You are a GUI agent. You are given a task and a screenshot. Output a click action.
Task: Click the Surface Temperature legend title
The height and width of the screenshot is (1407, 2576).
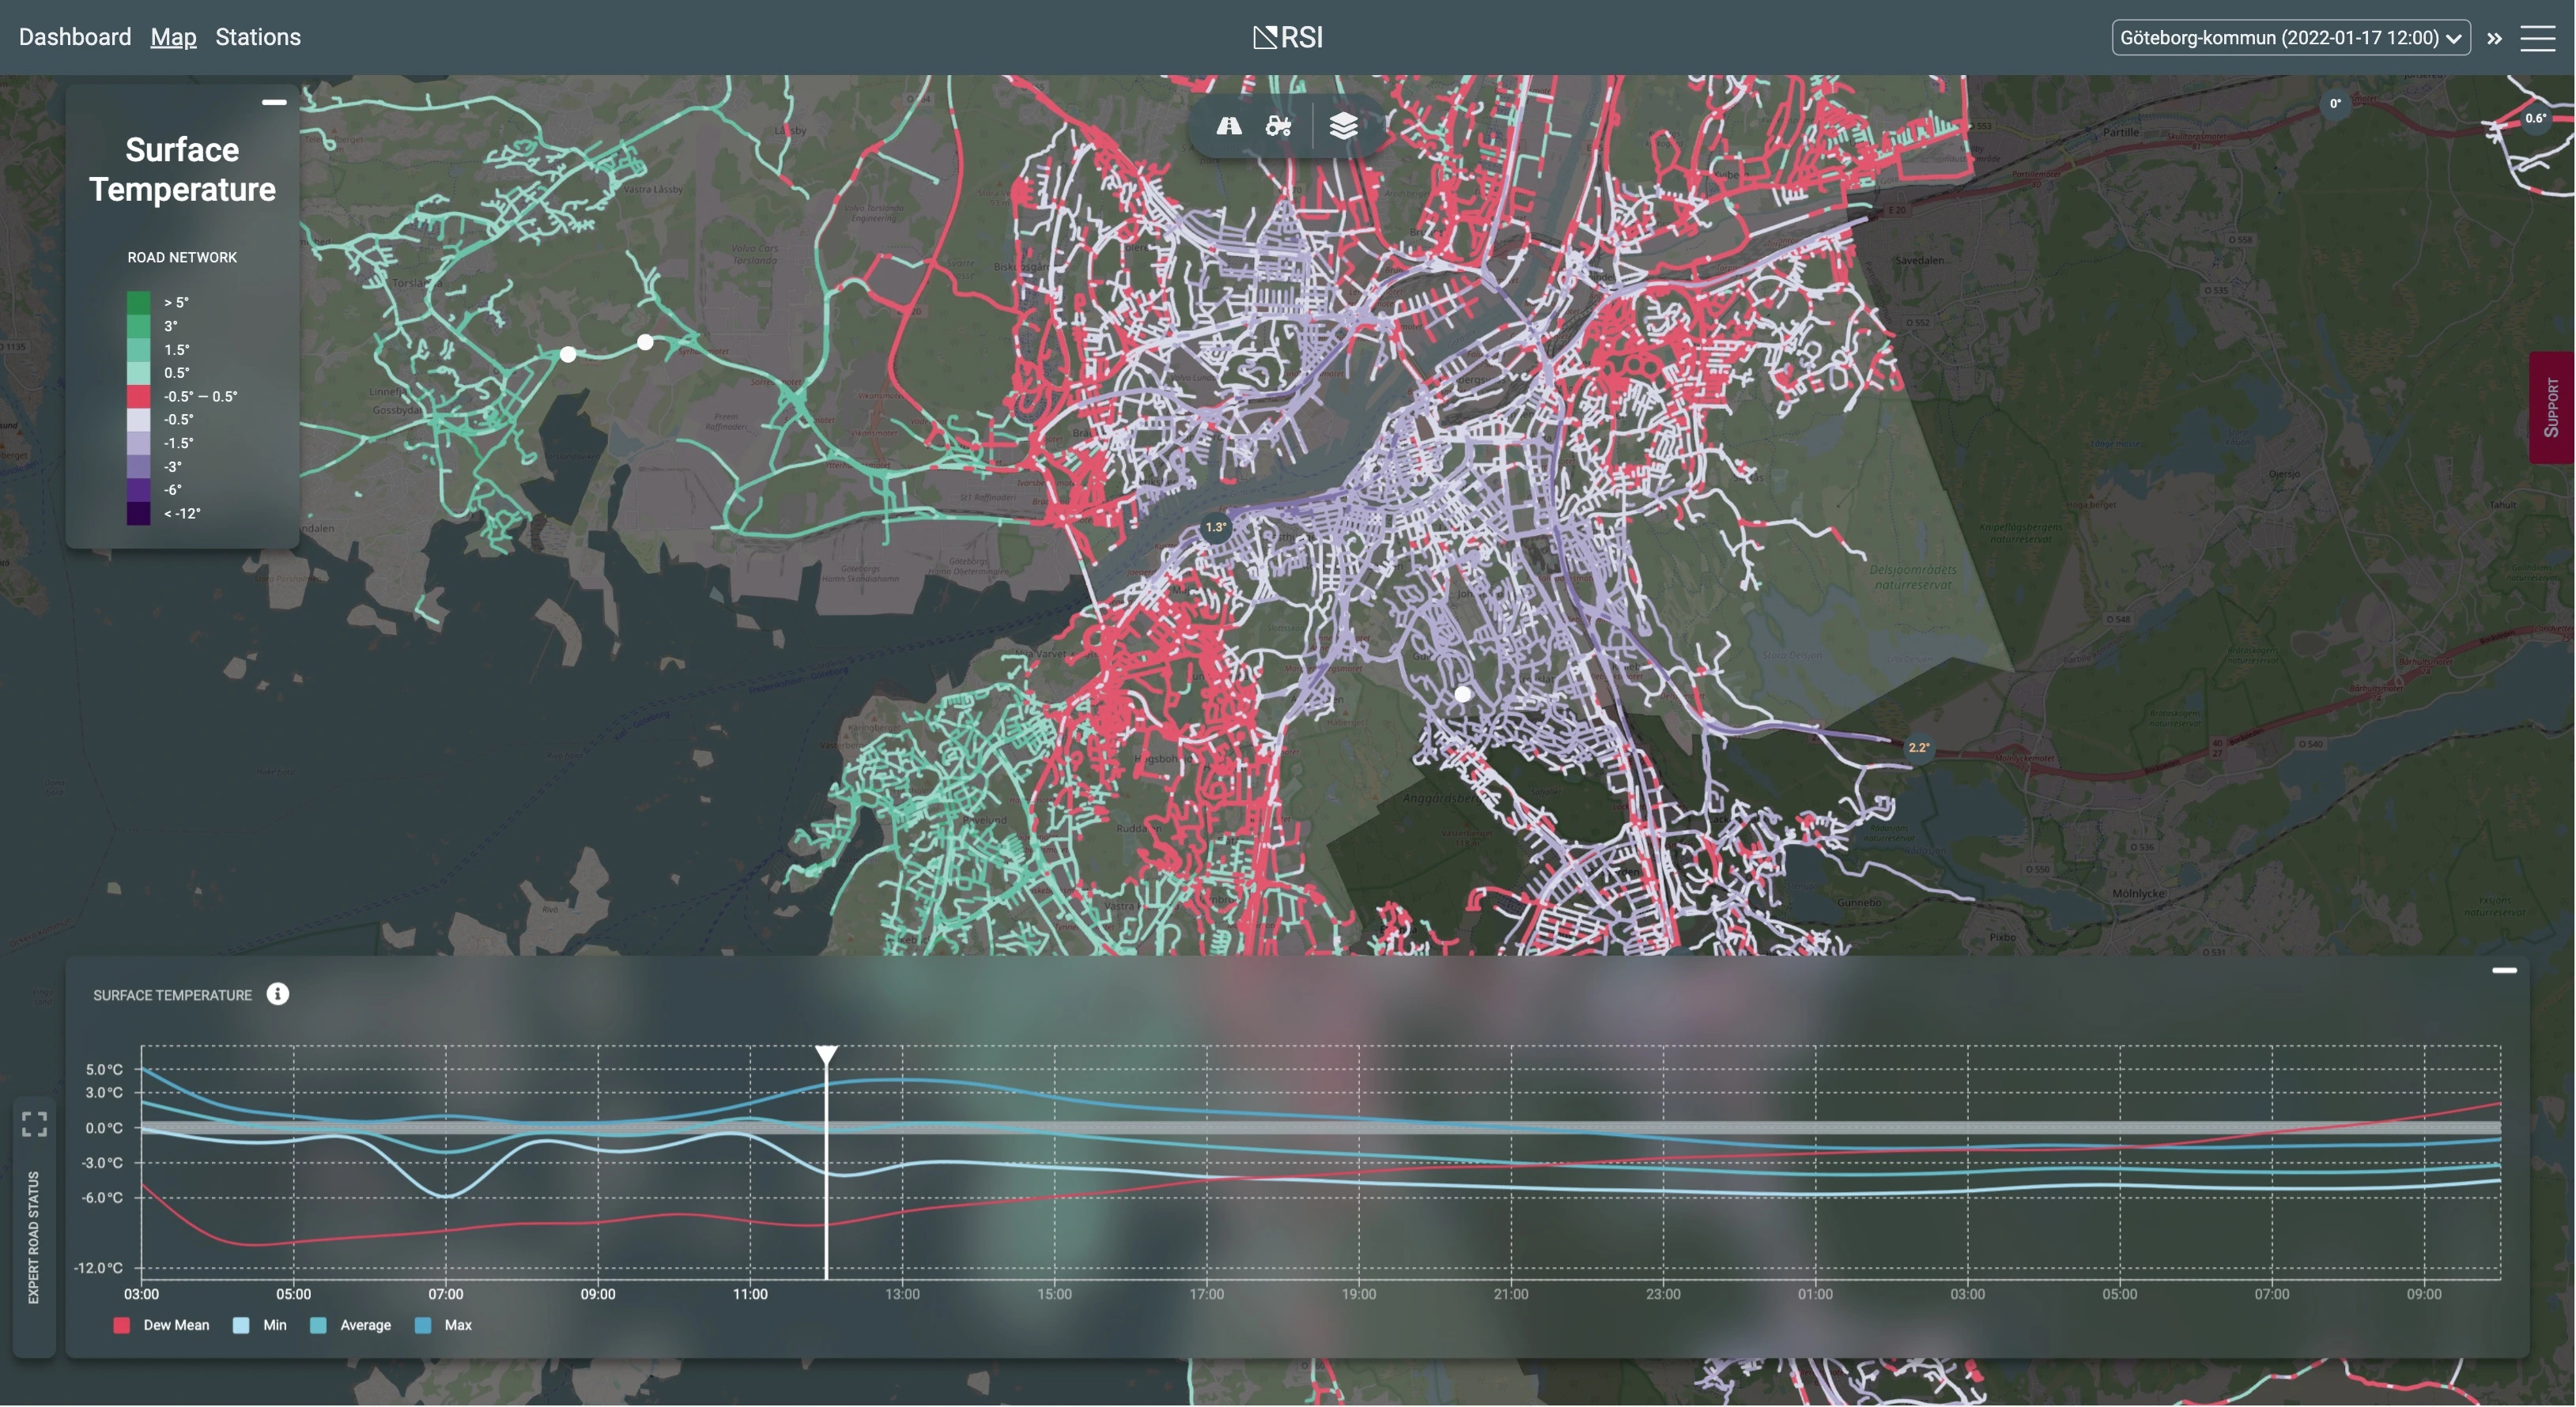[x=182, y=169]
